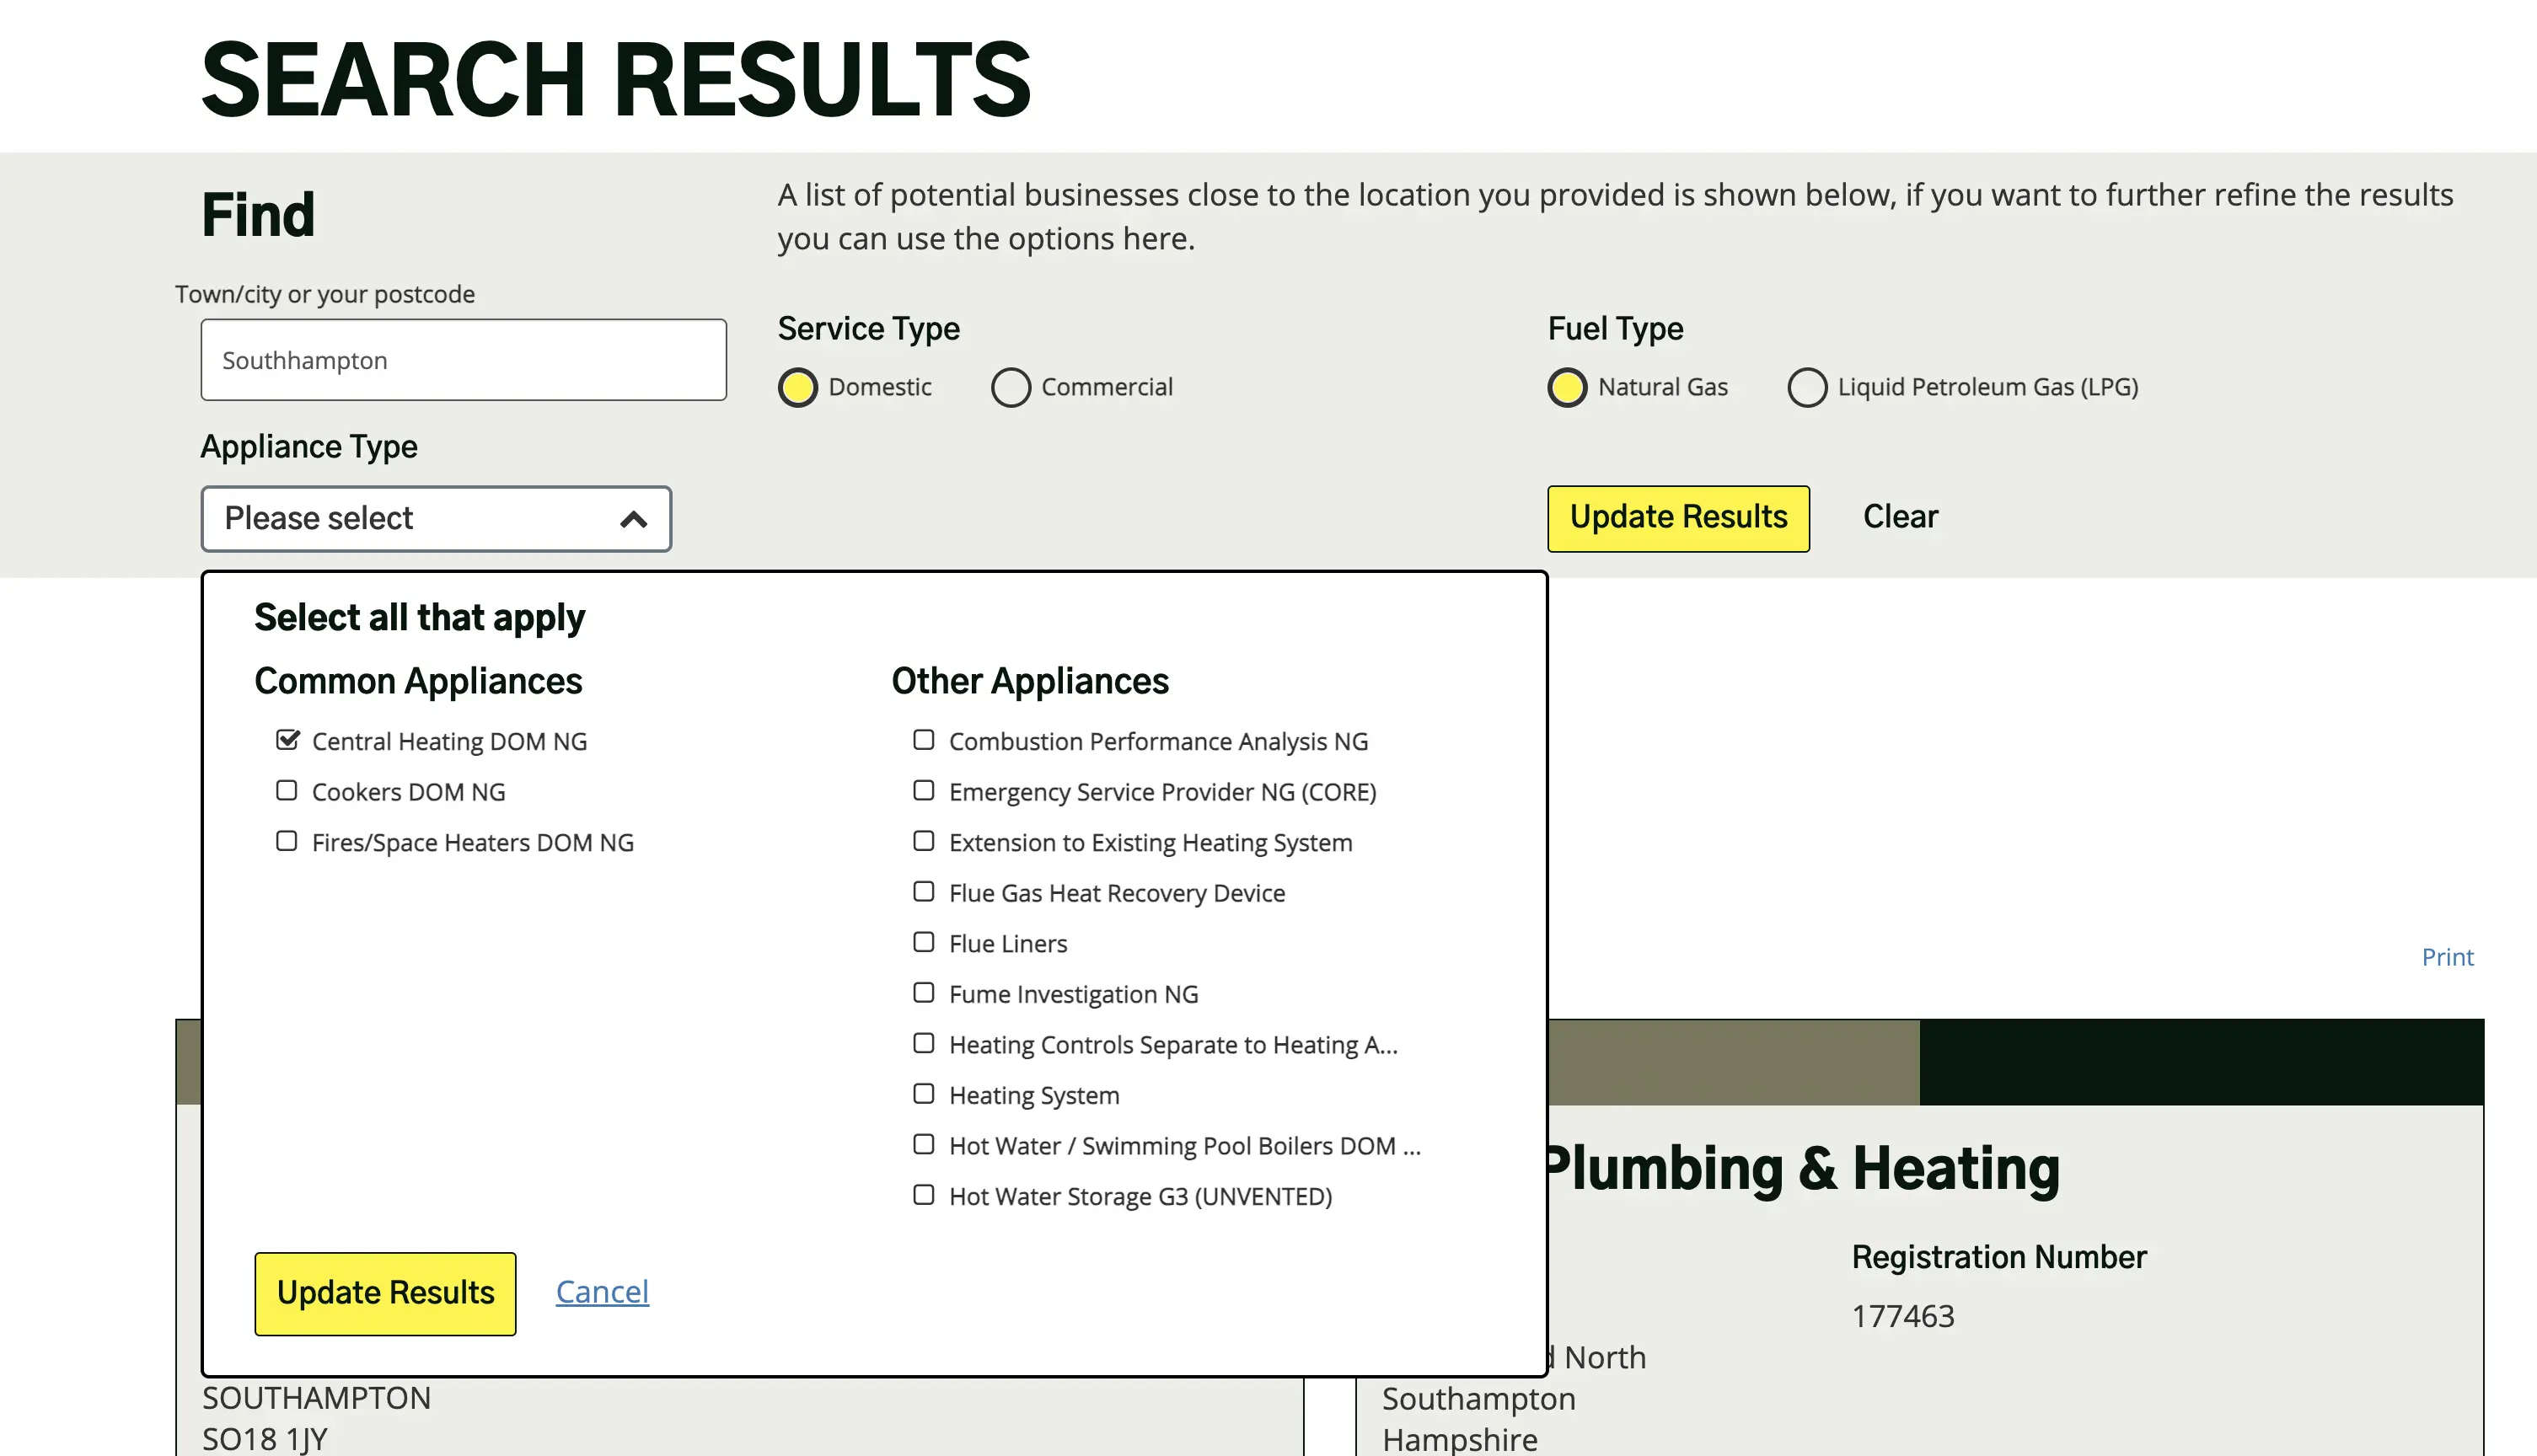
Task: Clear the current search filters
Action: tap(1899, 517)
